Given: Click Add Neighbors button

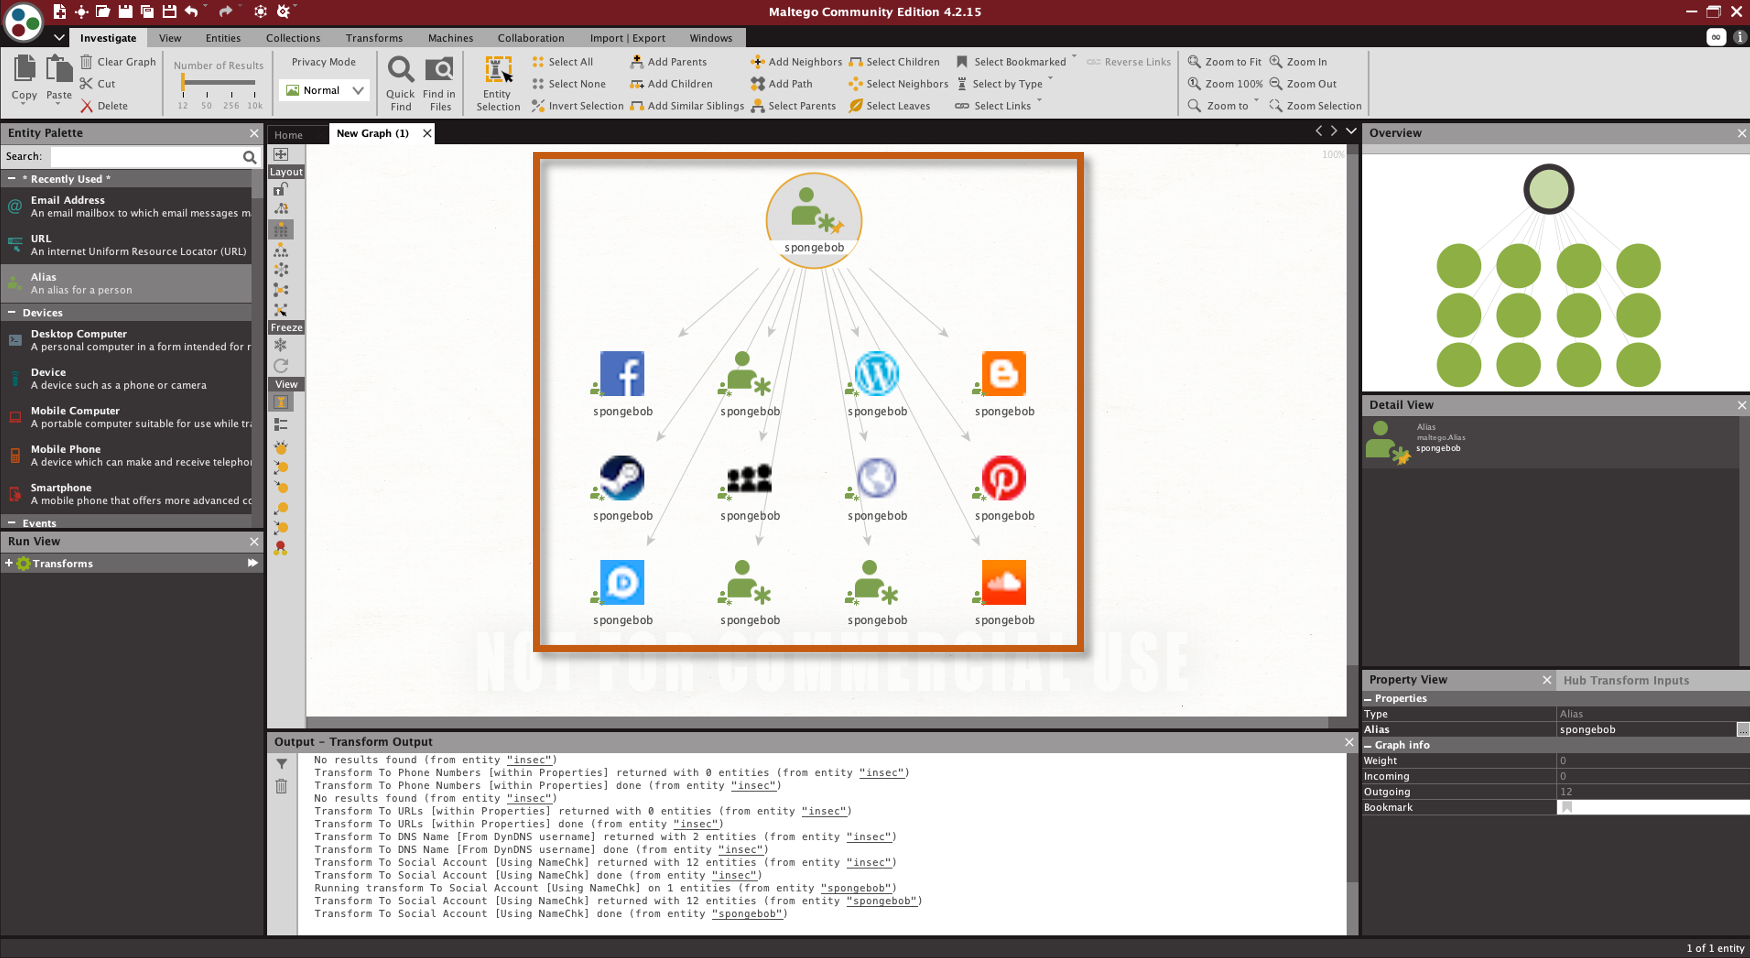Looking at the screenshot, I should click(x=796, y=62).
